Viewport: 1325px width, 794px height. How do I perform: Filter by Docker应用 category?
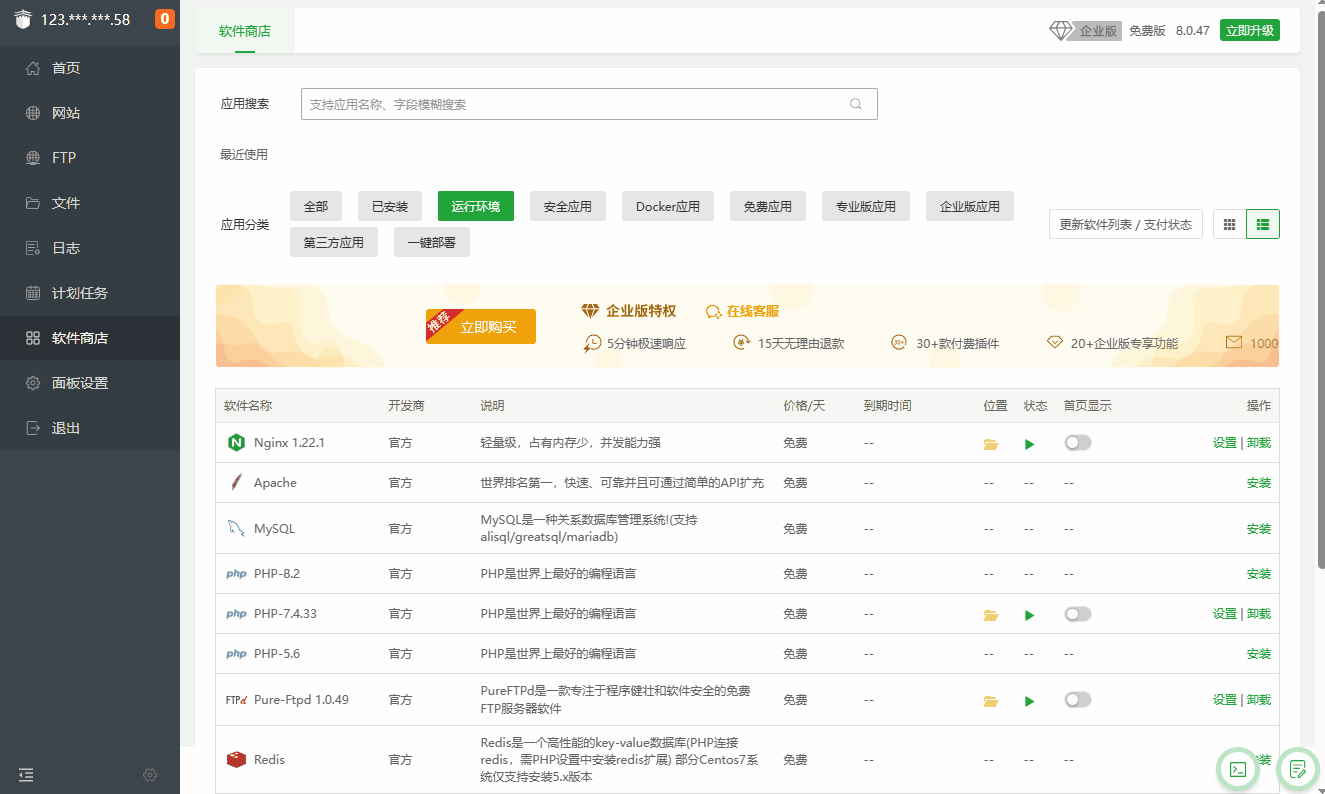[668, 206]
